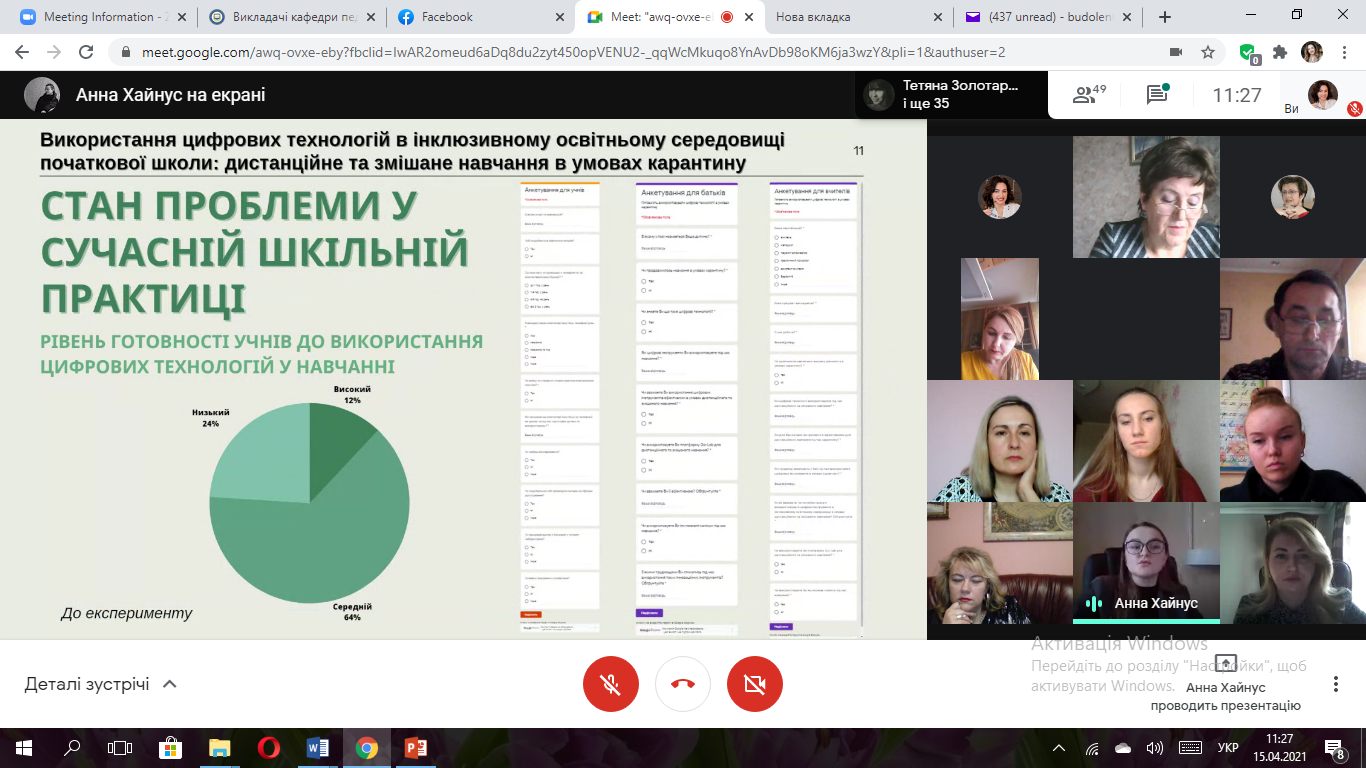1366x768 pixels.
Task: Toggle the turned-off camera button
Action: [x=755, y=684]
